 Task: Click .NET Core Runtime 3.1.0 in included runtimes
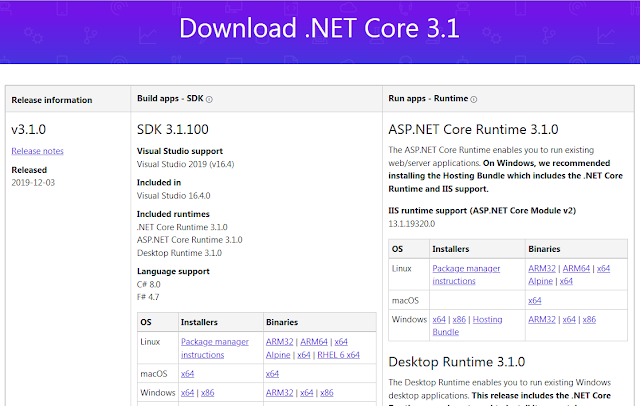(x=182, y=227)
